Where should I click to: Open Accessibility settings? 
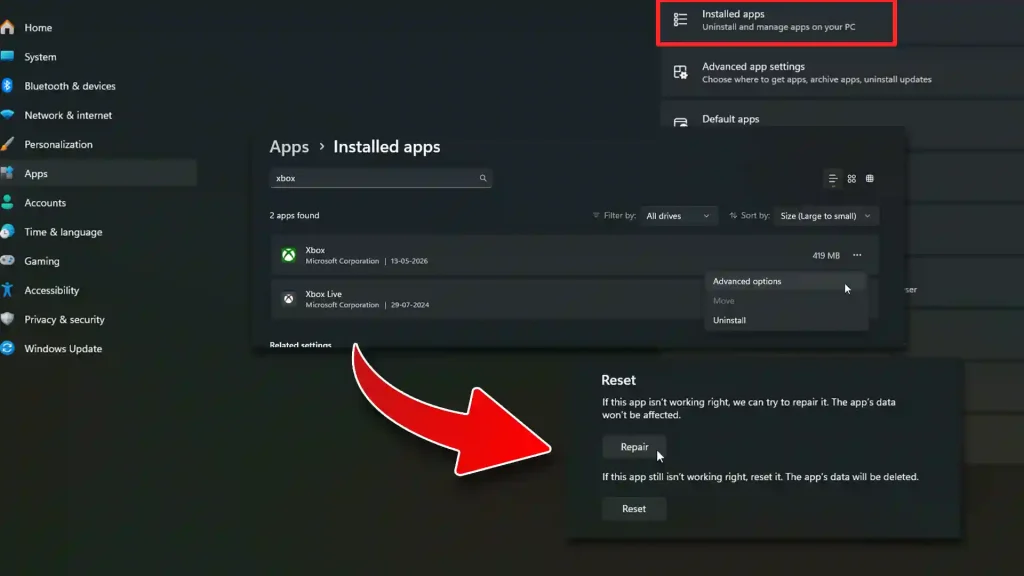click(52, 290)
